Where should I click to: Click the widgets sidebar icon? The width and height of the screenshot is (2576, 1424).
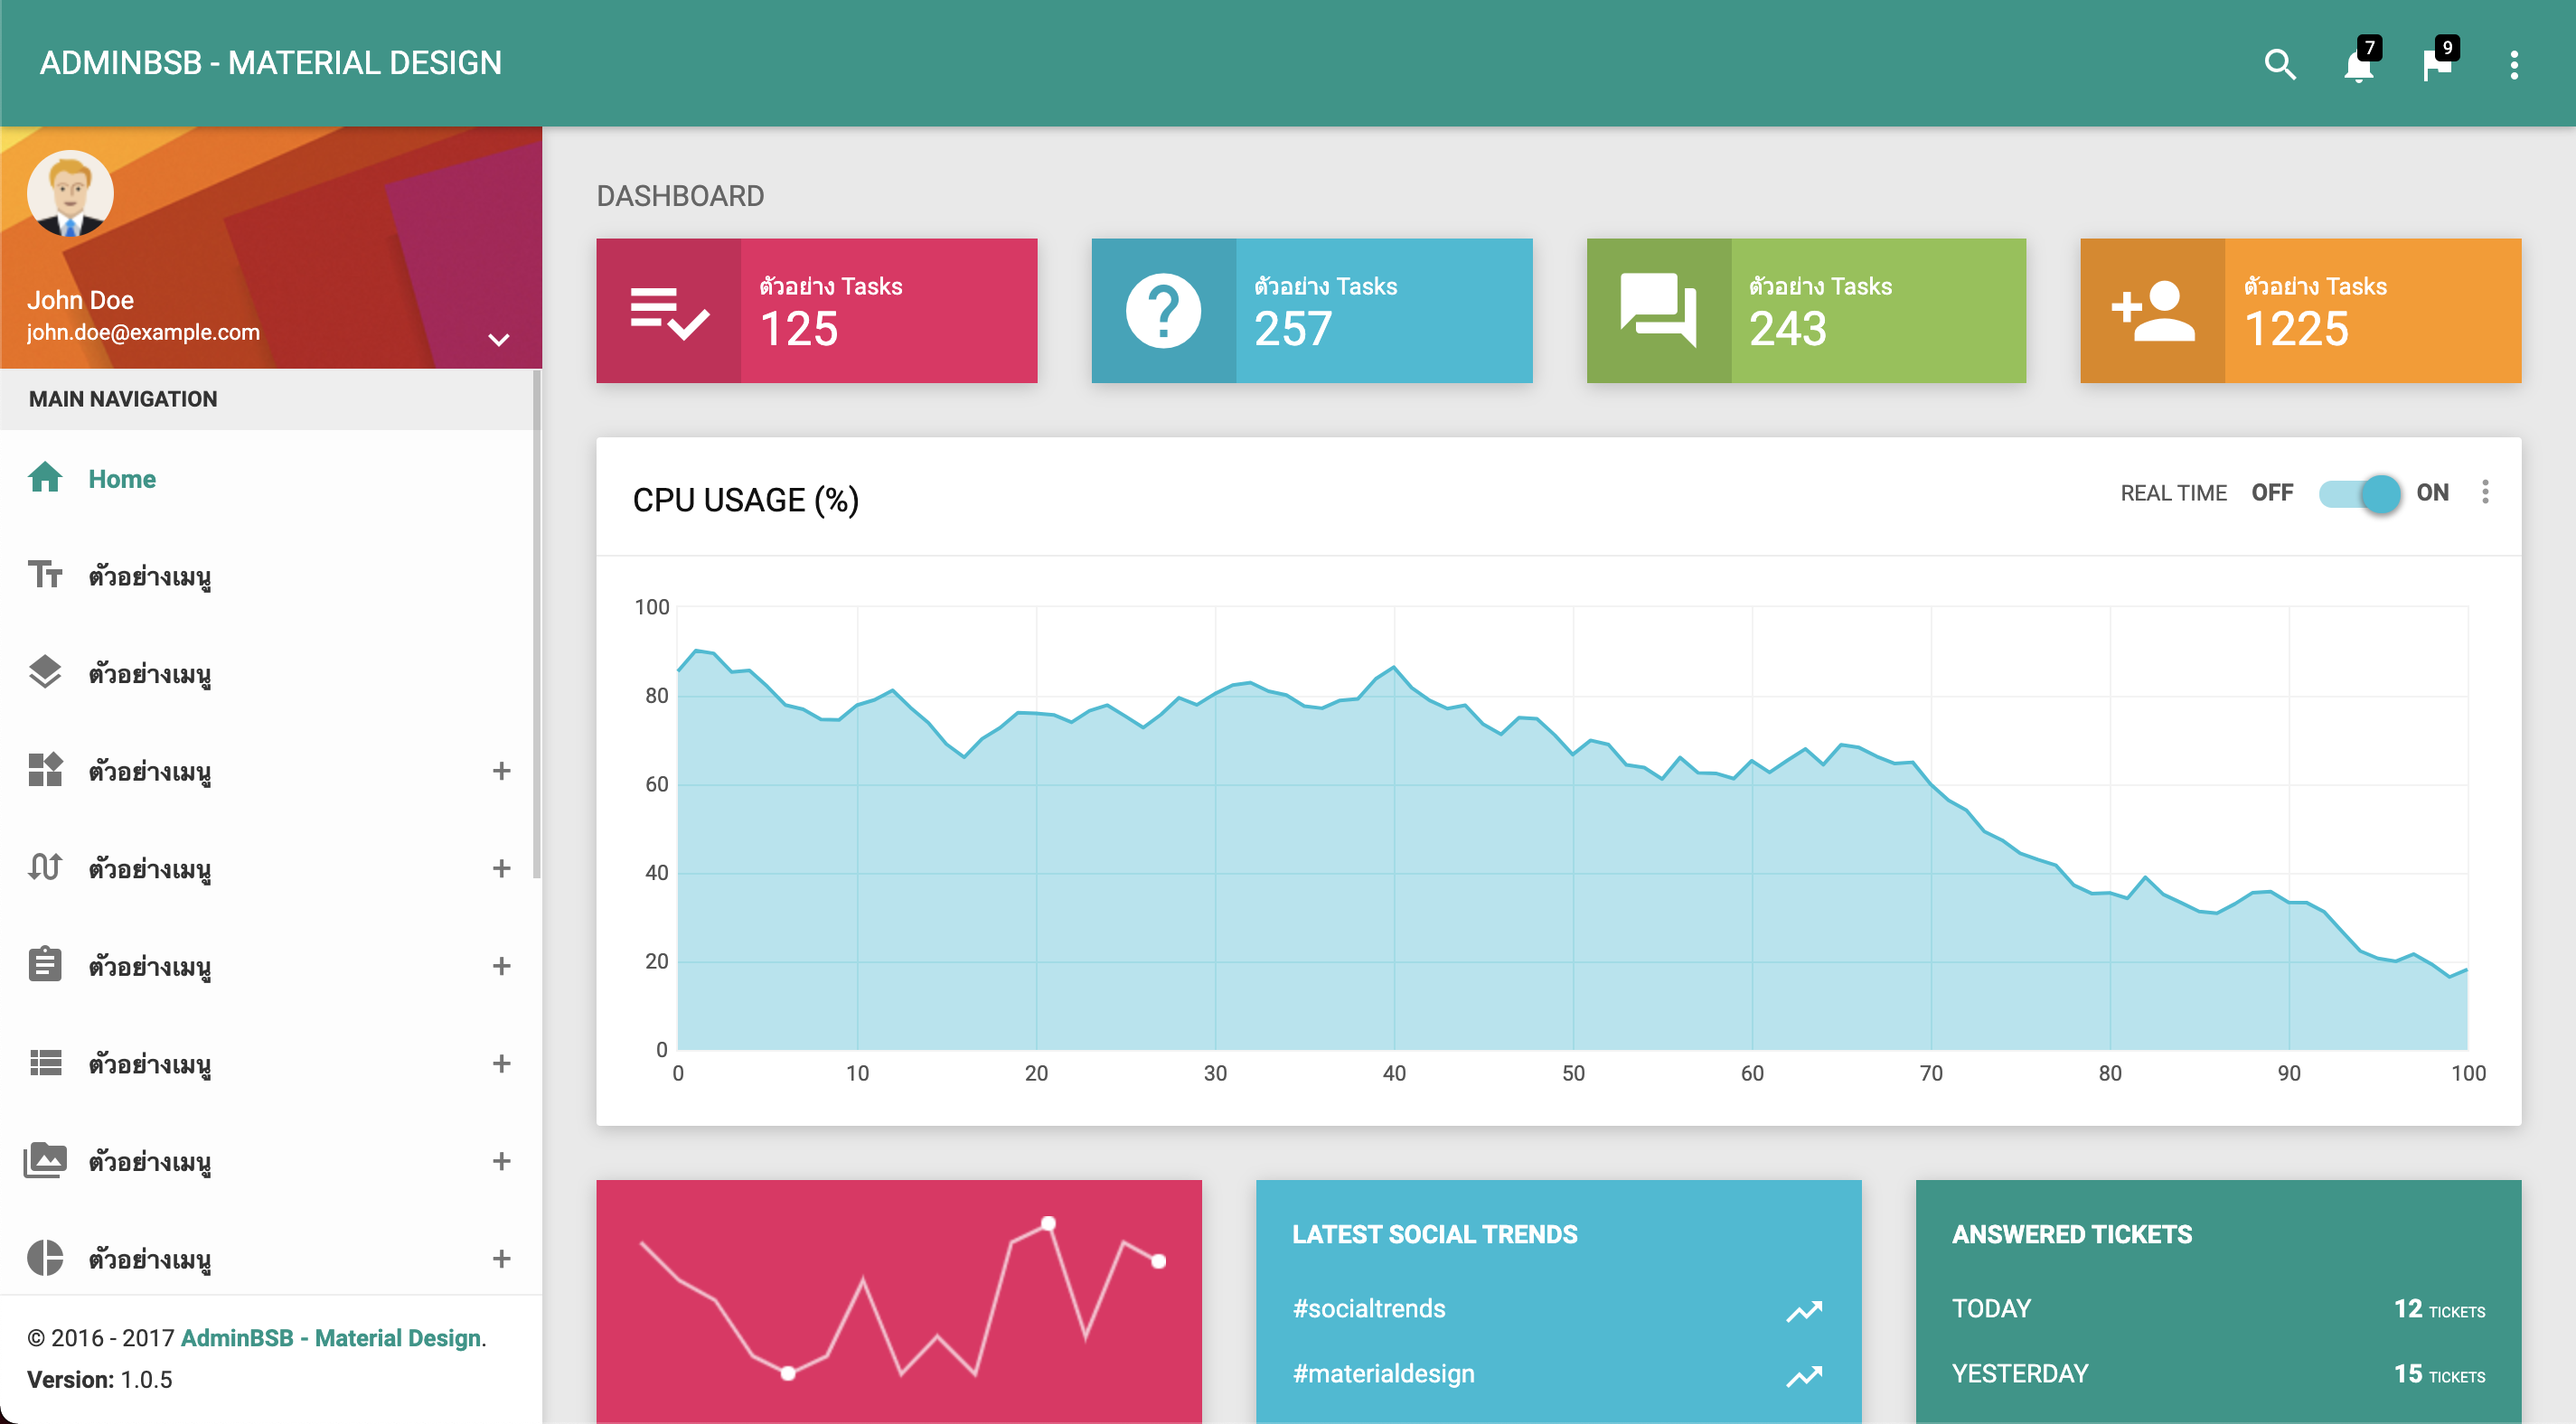coord(45,770)
